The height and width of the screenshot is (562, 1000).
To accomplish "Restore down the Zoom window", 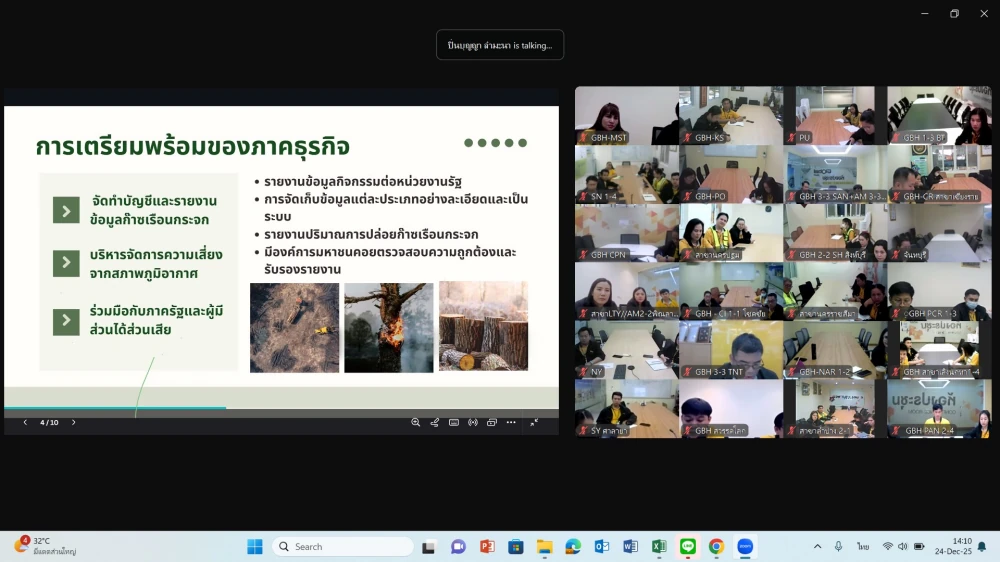I will [954, 13].
